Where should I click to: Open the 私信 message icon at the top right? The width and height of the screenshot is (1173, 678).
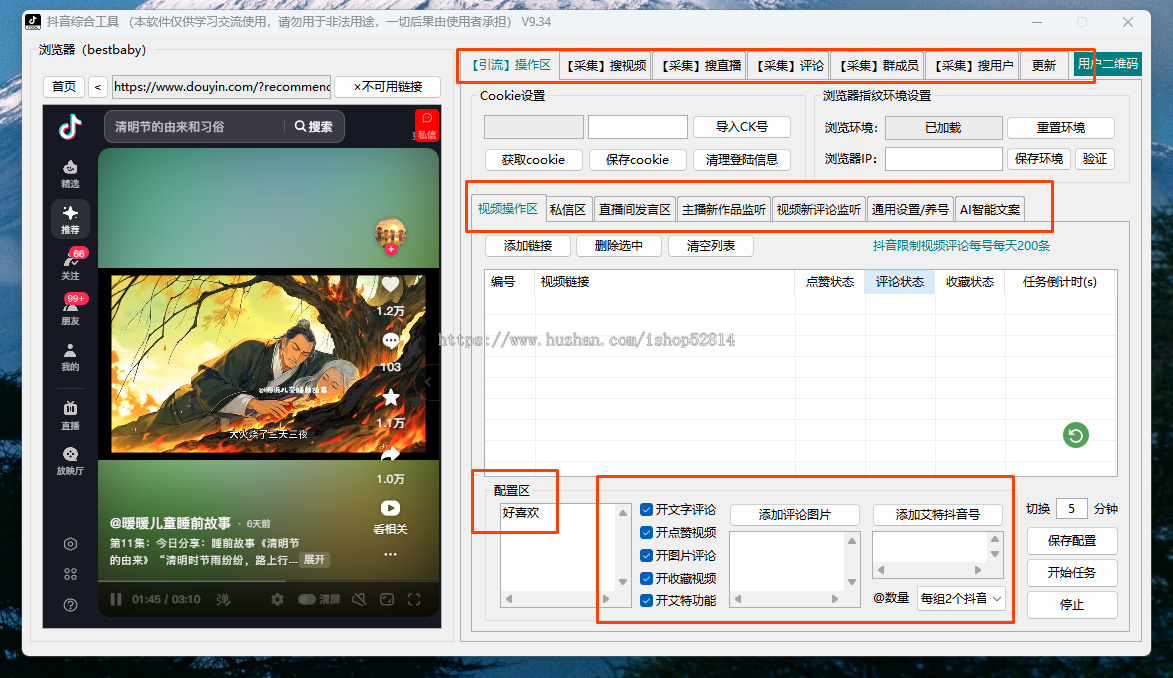426,125
